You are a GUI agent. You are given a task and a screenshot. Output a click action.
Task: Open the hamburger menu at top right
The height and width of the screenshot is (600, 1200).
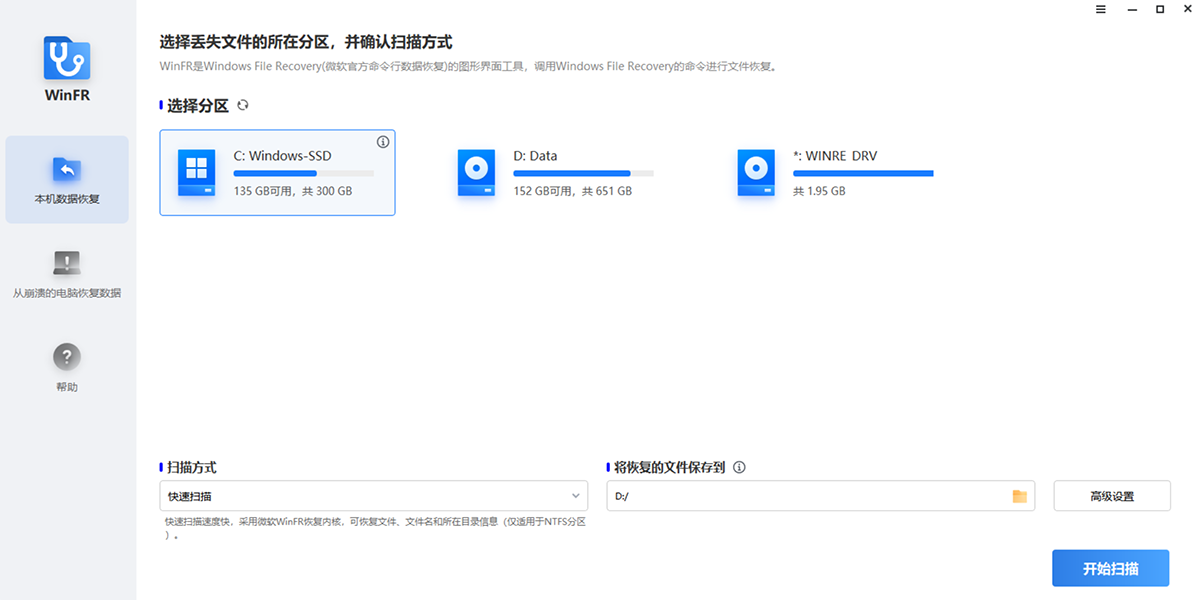1101,9
